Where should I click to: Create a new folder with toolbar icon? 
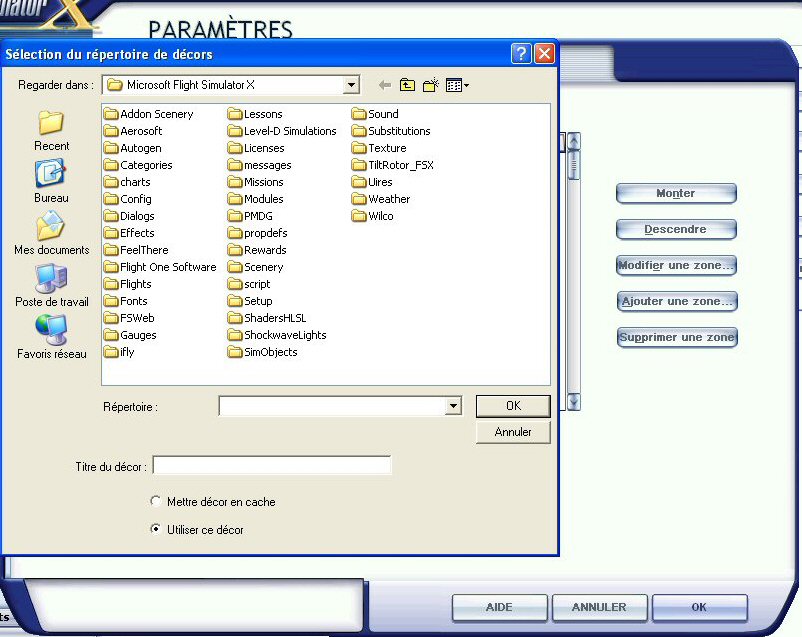coord(431,85)
